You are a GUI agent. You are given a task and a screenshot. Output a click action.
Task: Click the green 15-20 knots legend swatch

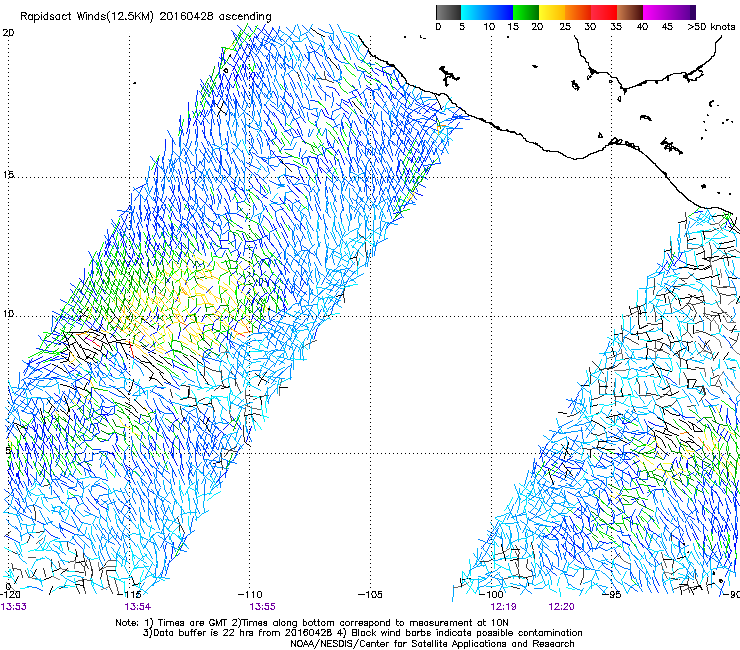[526, 12]
